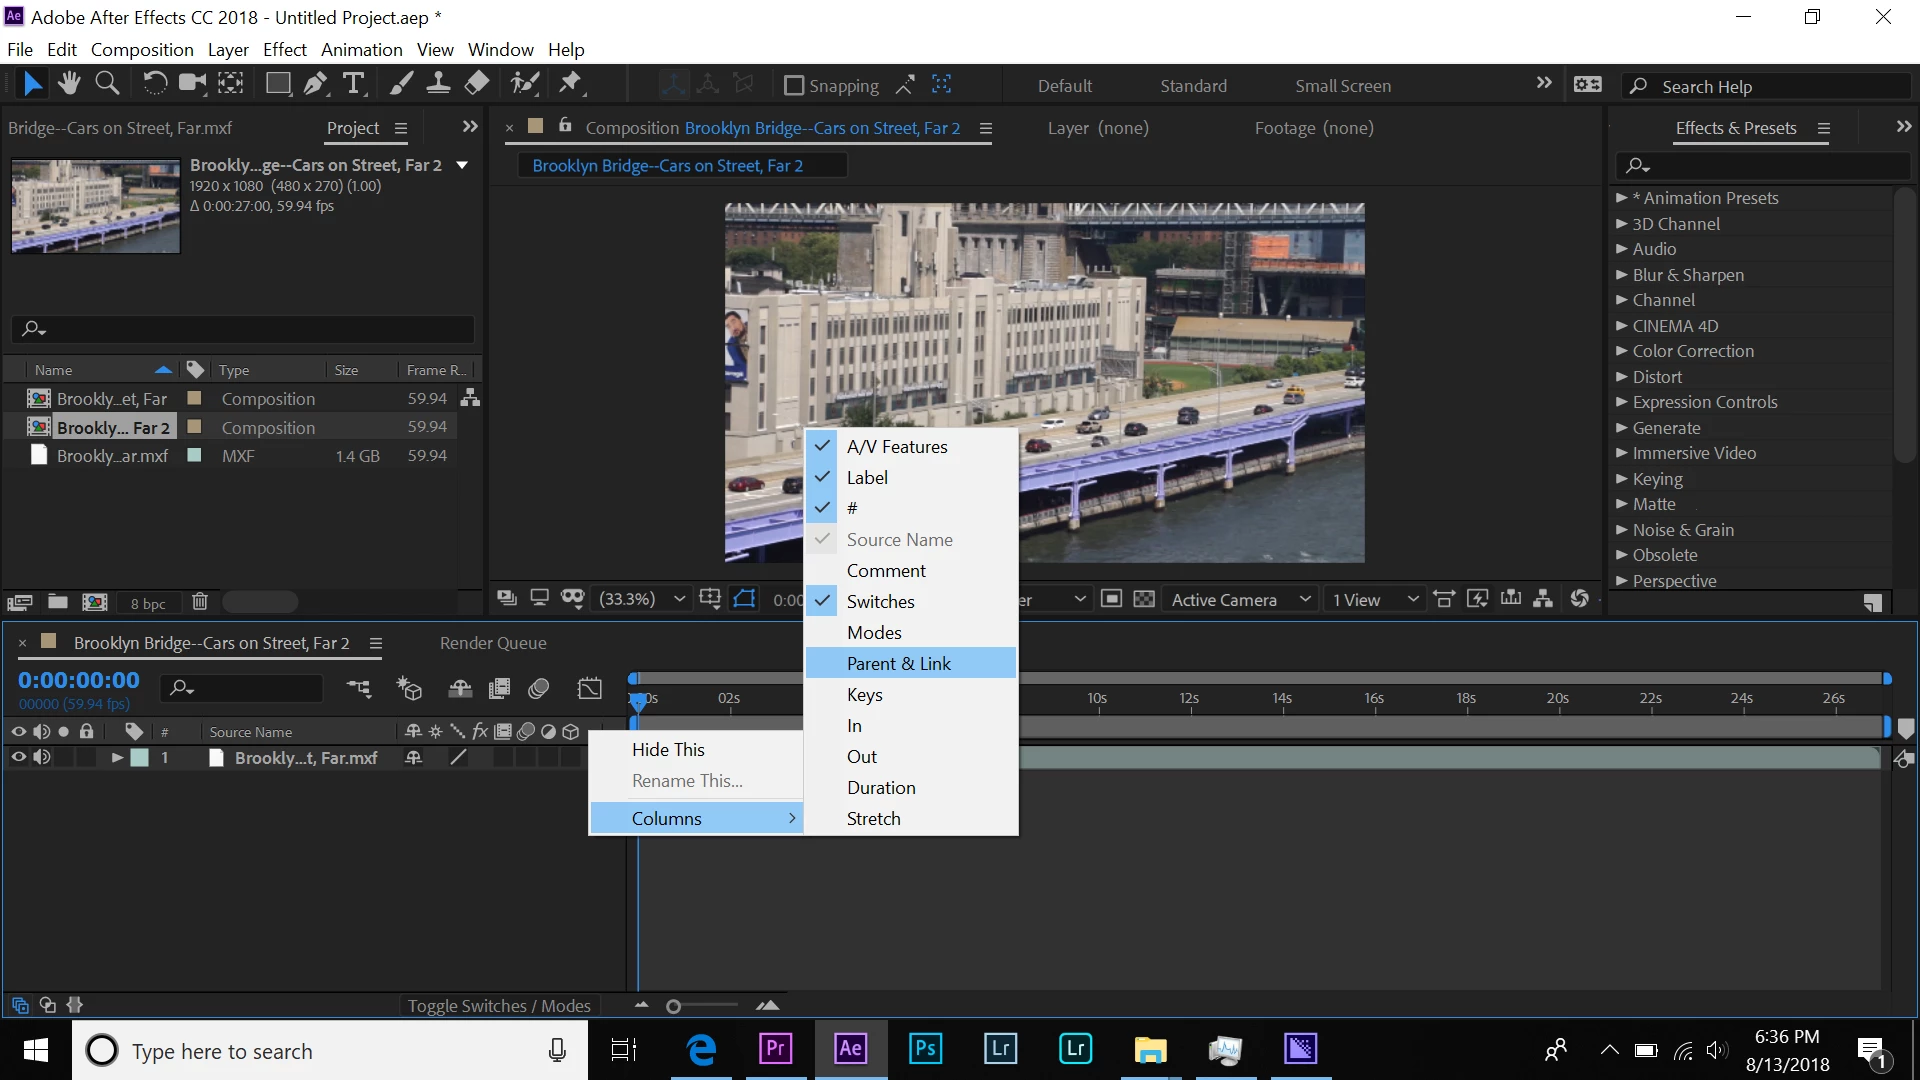Select the Hand tool in toolbar
The height and width of the screenshot is (1080, 1920).
pyautogui.click(x=69, y=84)
